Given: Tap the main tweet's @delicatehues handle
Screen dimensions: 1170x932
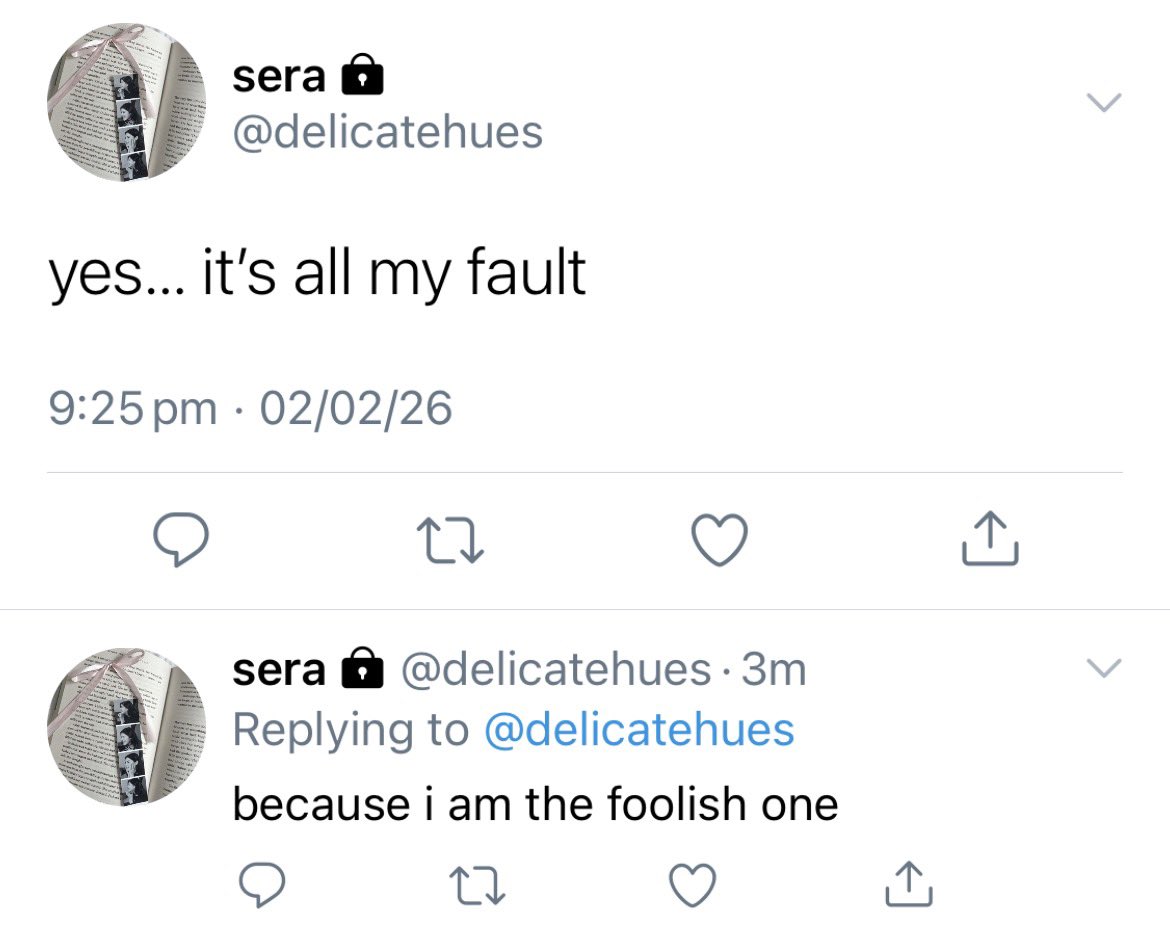Looking at the screenshot, I should pos(387,133).
